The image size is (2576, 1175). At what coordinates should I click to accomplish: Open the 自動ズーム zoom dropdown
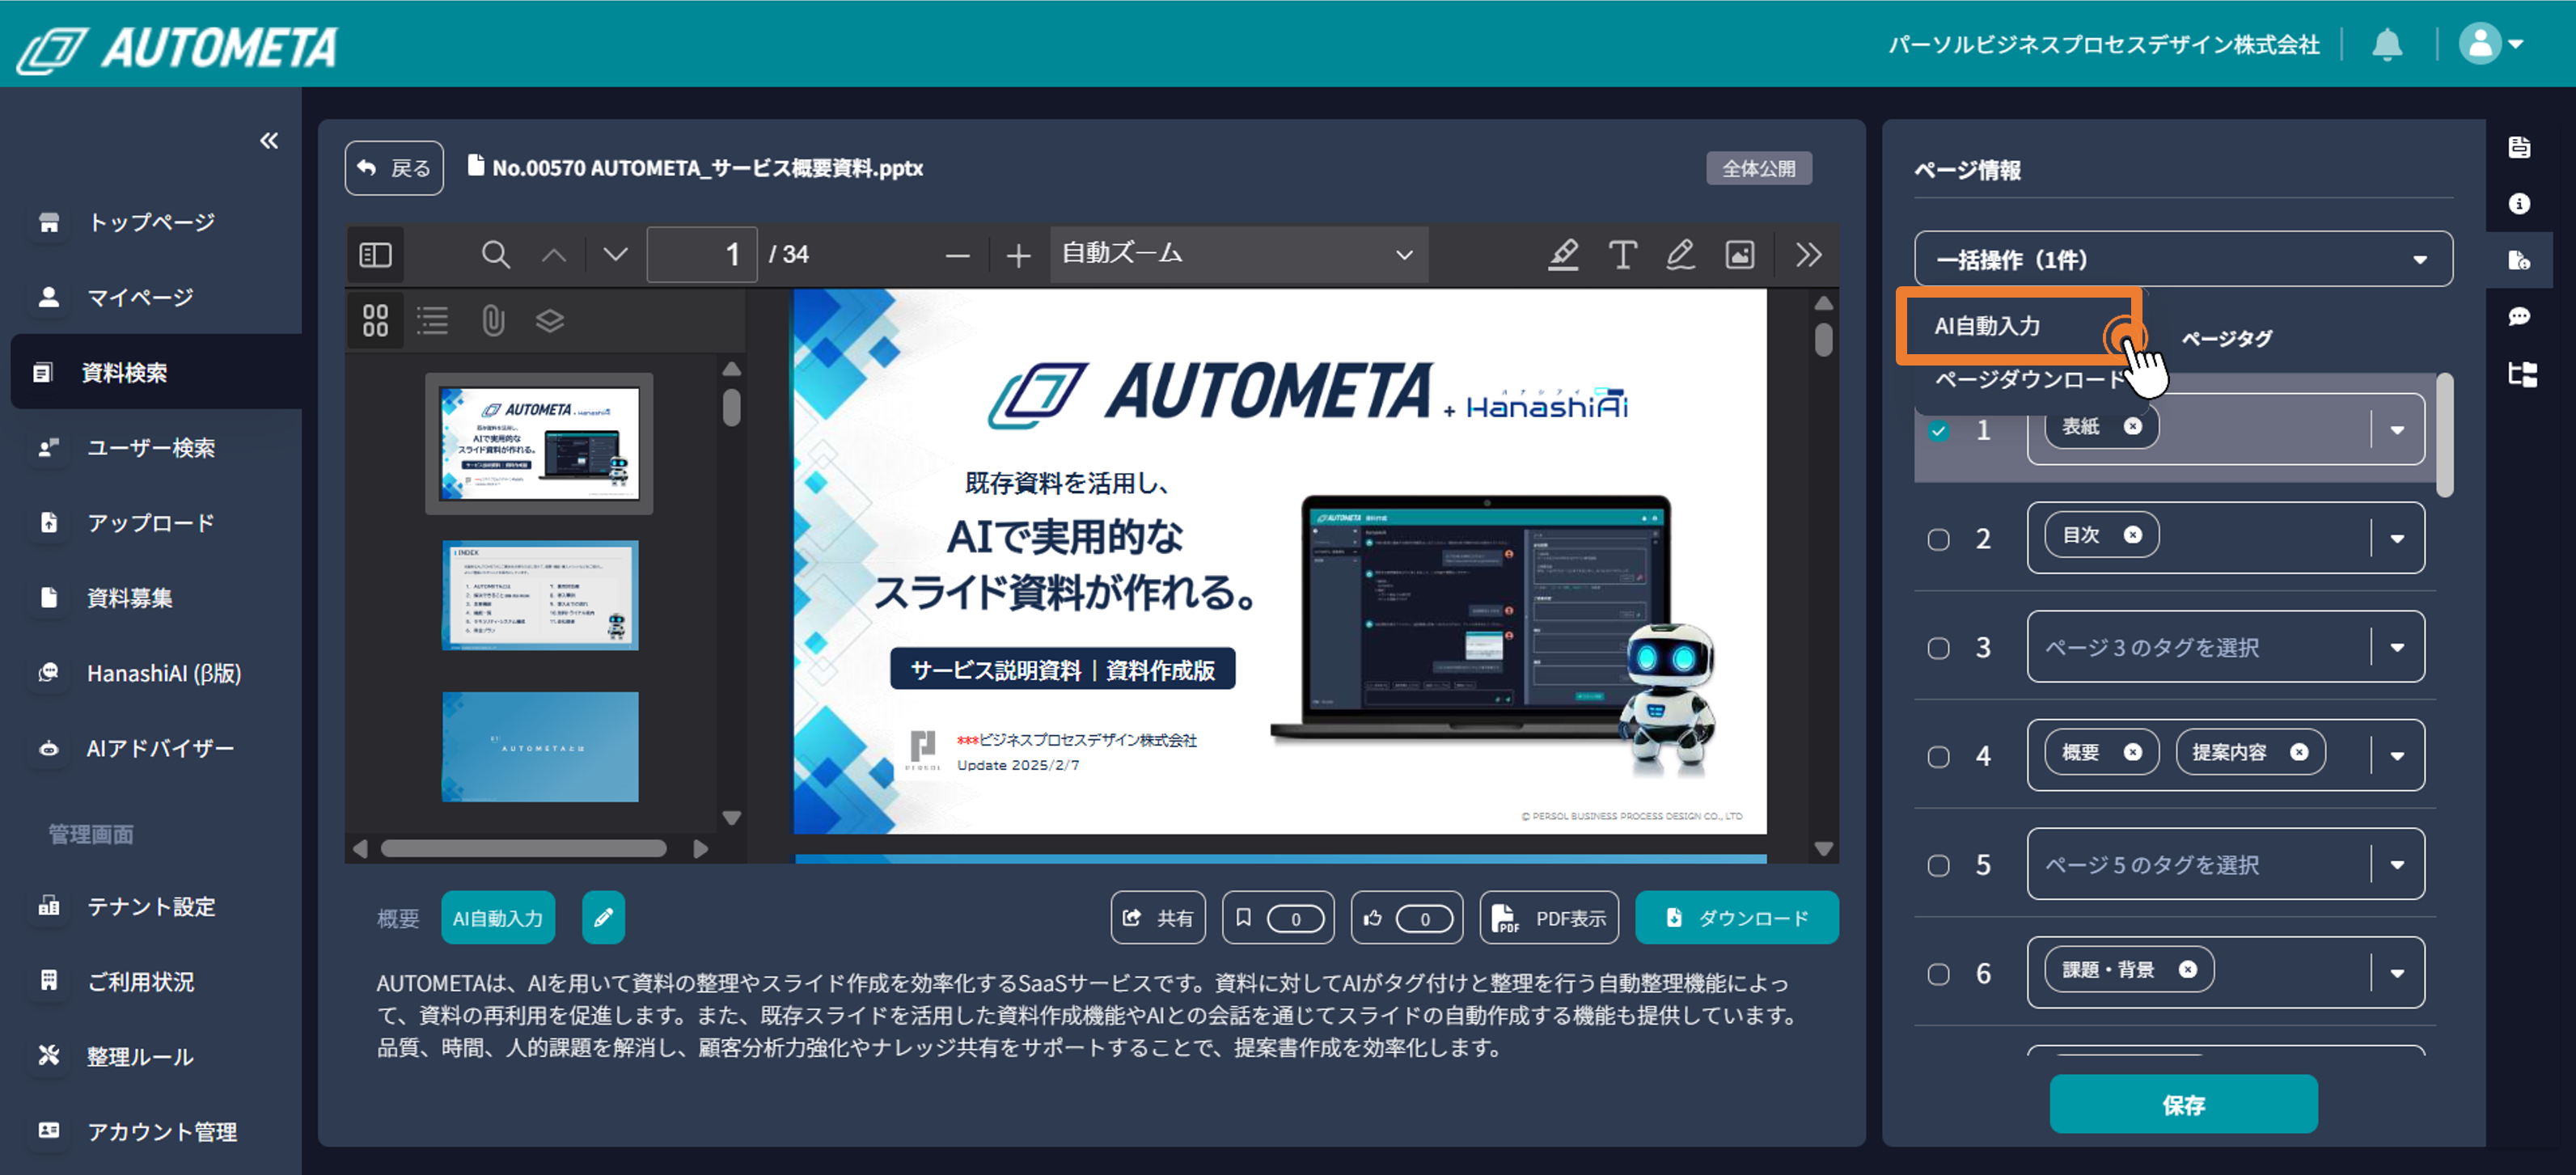point(1238,254)
